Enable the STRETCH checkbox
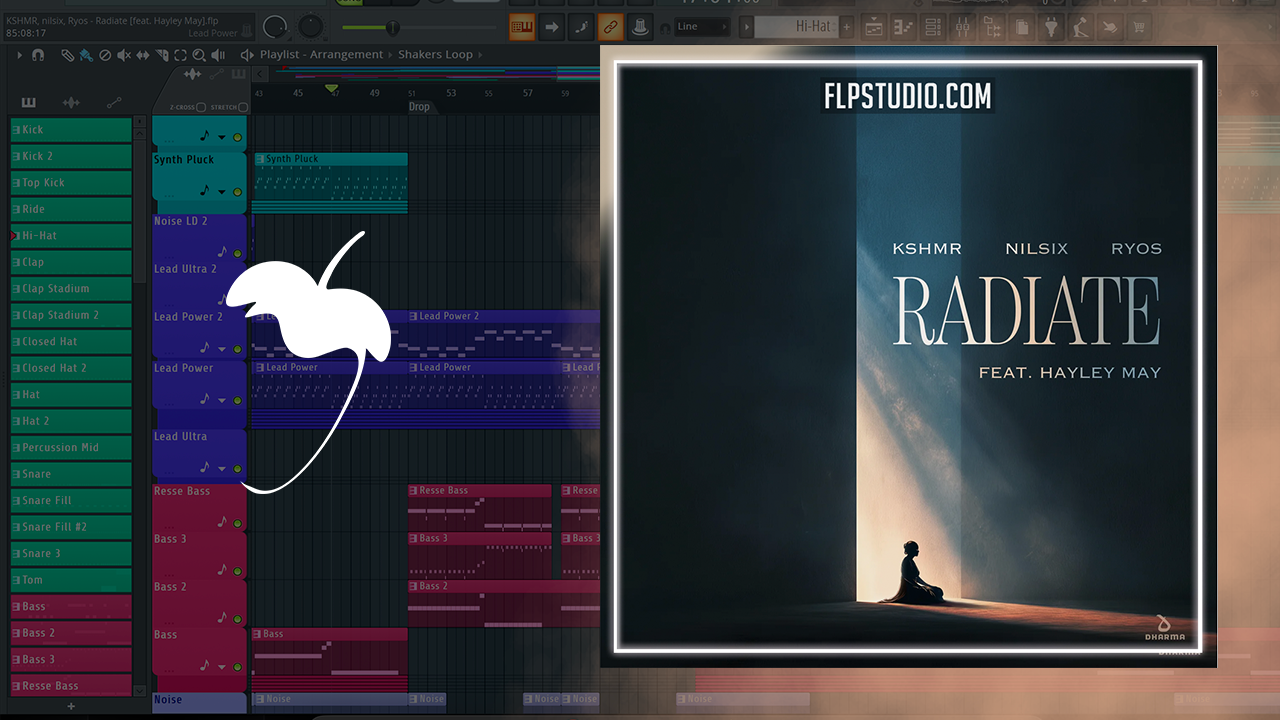Viewport: 1280px width, 720px height. (x=243, y=107)
